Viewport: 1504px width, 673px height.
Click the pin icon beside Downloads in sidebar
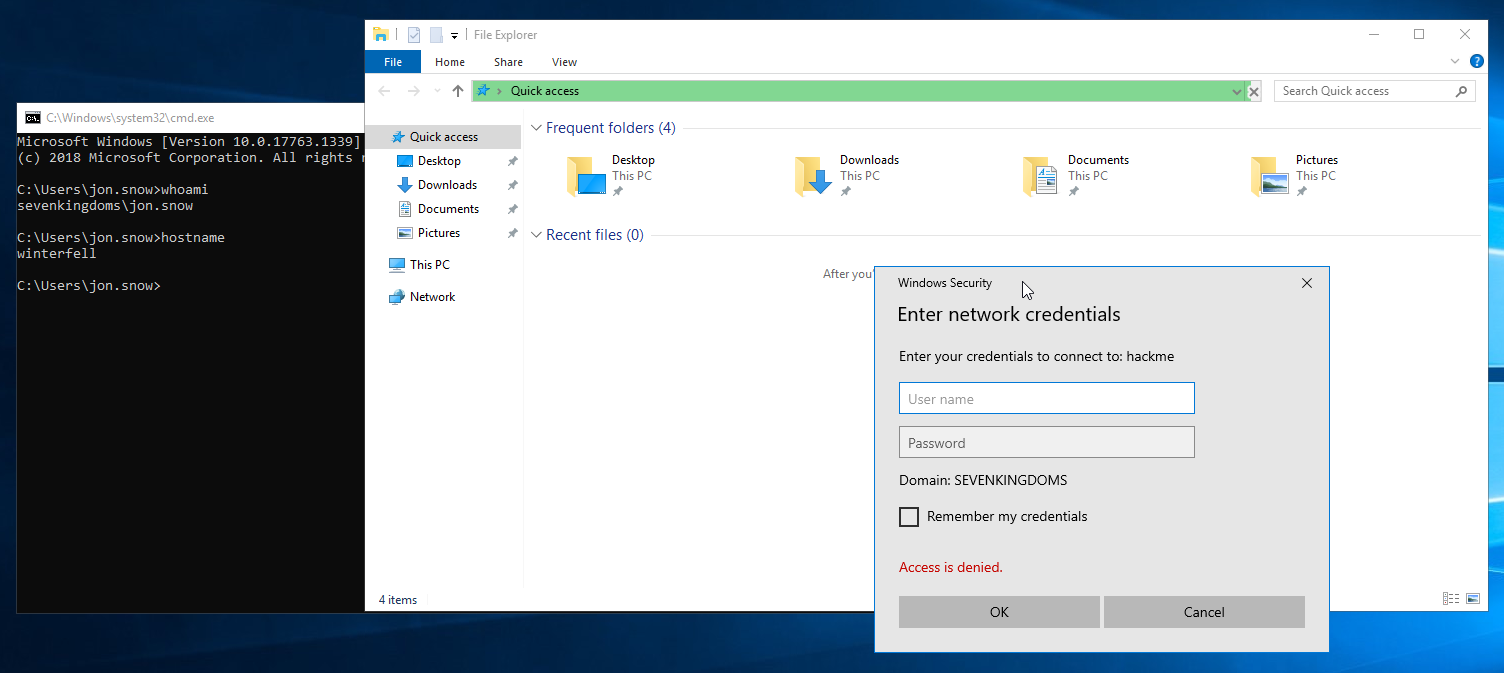click(512, 185)
